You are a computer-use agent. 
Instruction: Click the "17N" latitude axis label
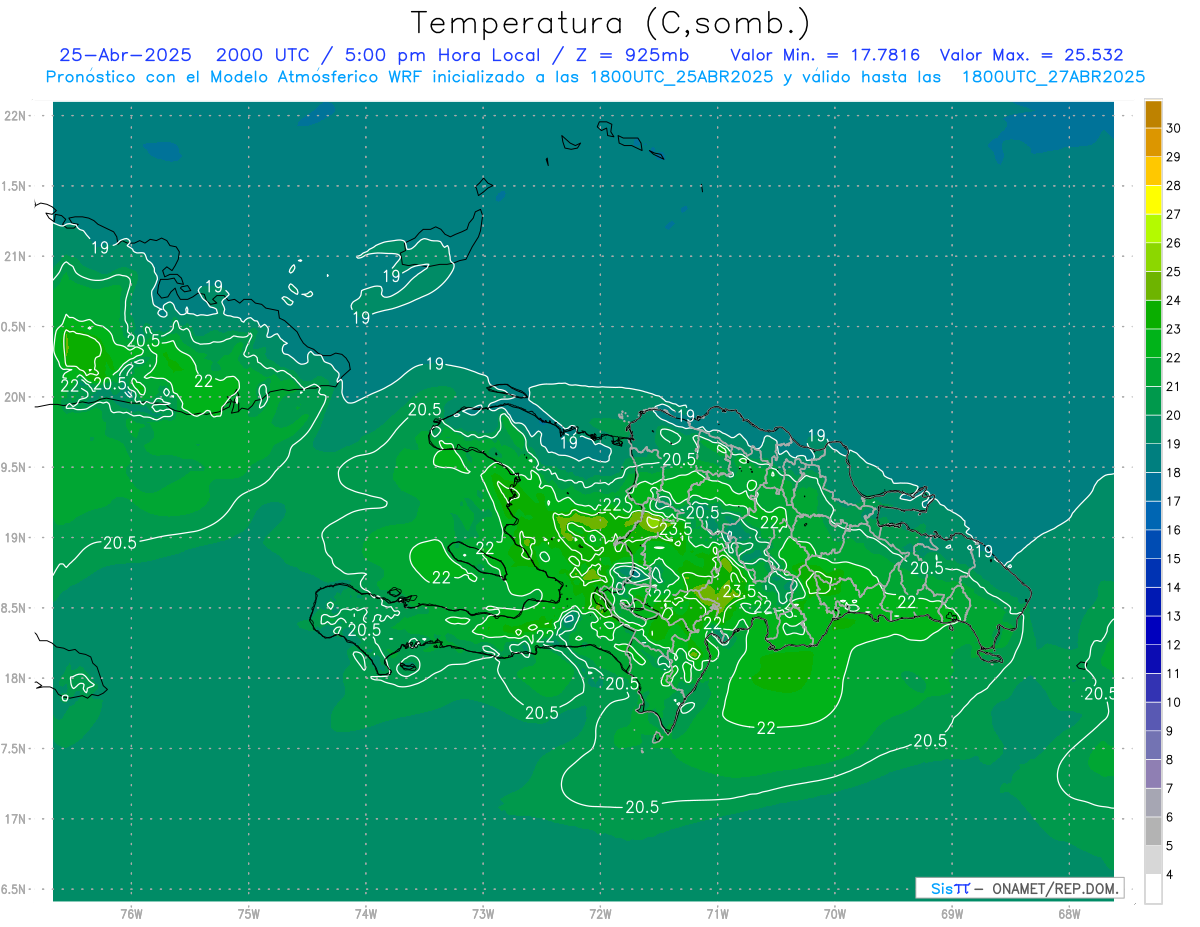[15, 819]
